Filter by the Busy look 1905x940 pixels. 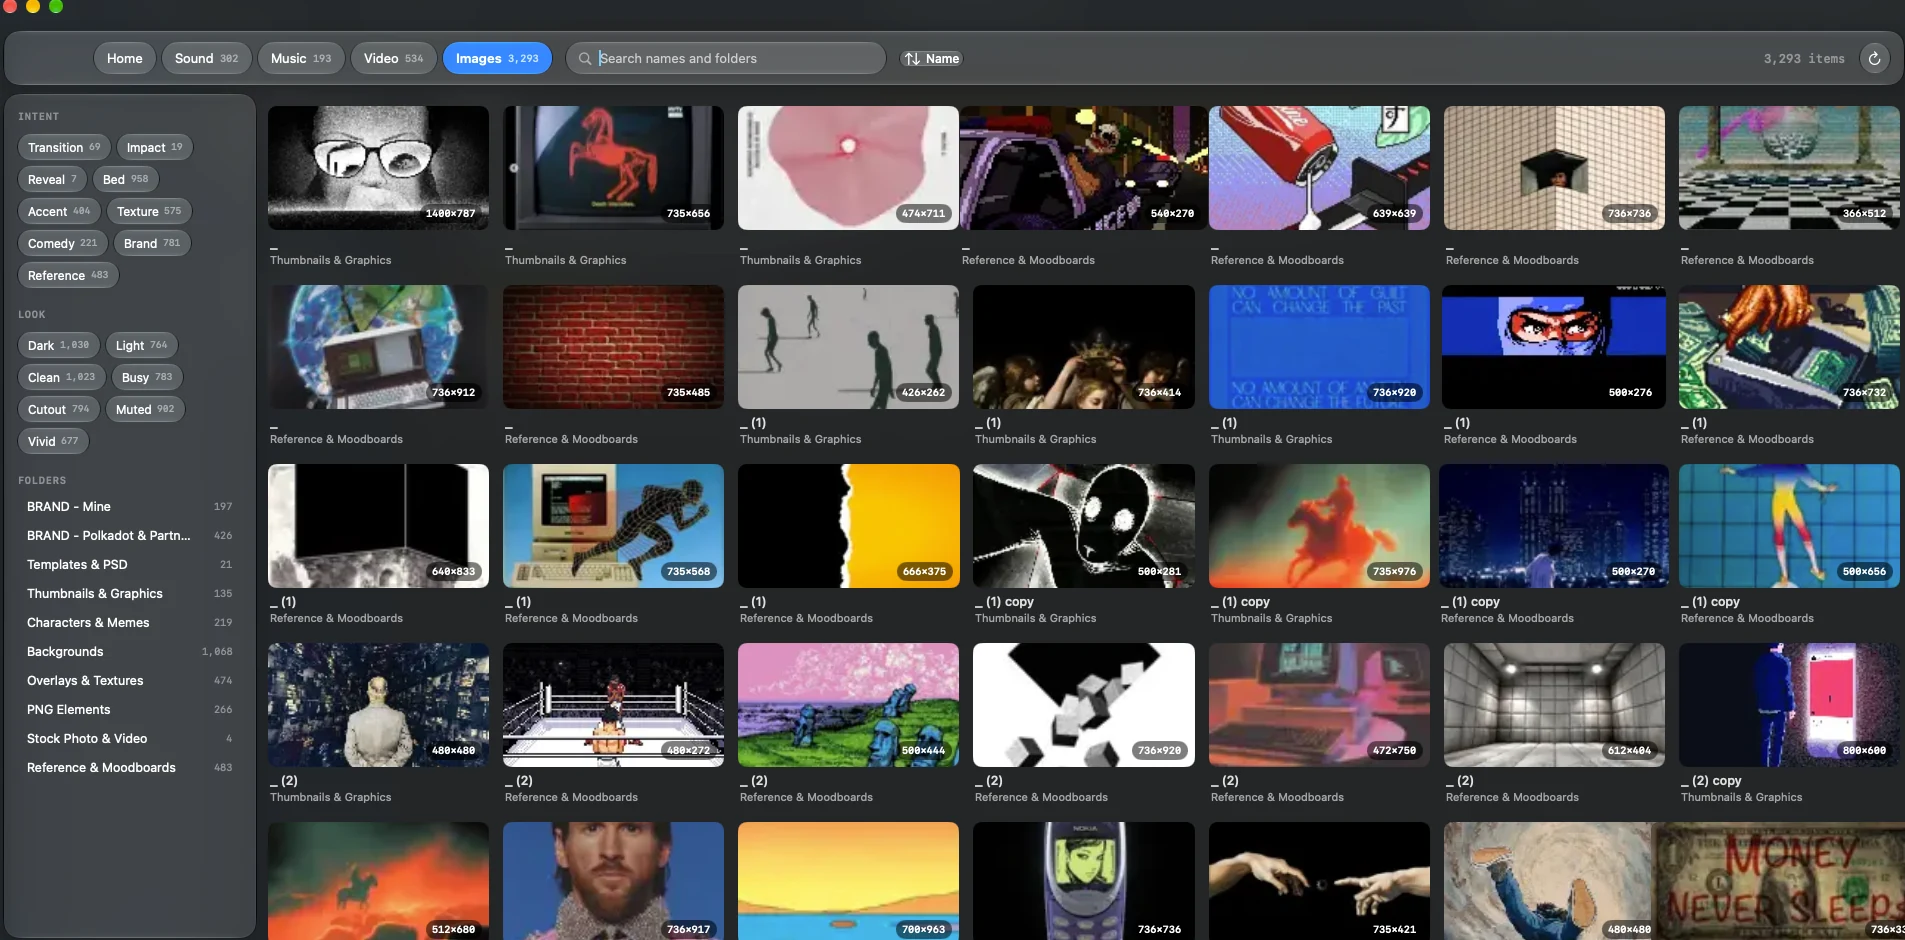click(x=147, y=377)
